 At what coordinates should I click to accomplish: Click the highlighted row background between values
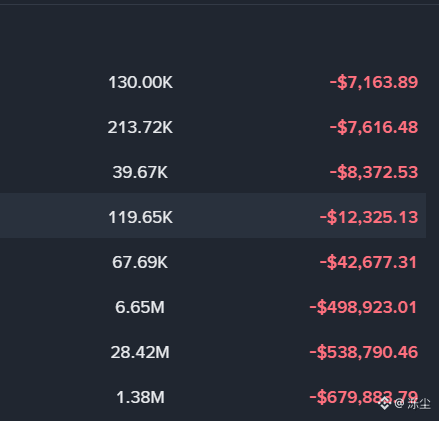tap(246, 216)
